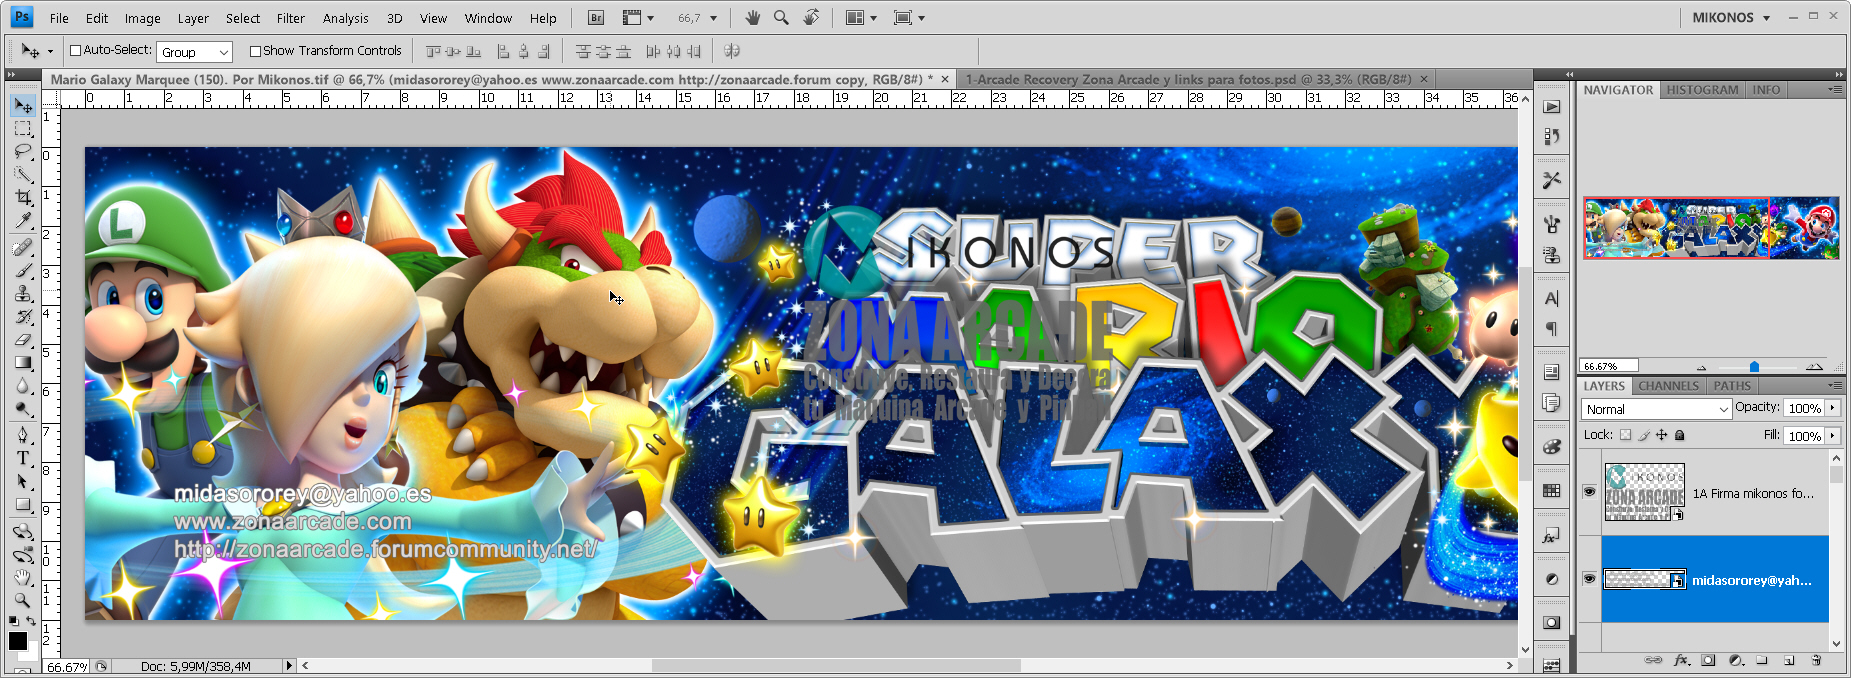
Task: Click the 1A Firma mikonos layer thumbnail
Action: pos(1645,492)
